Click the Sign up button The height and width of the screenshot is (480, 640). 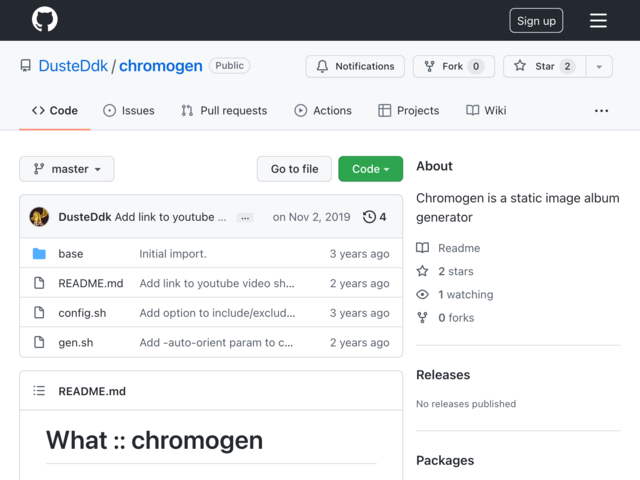[x=536, y=20]
